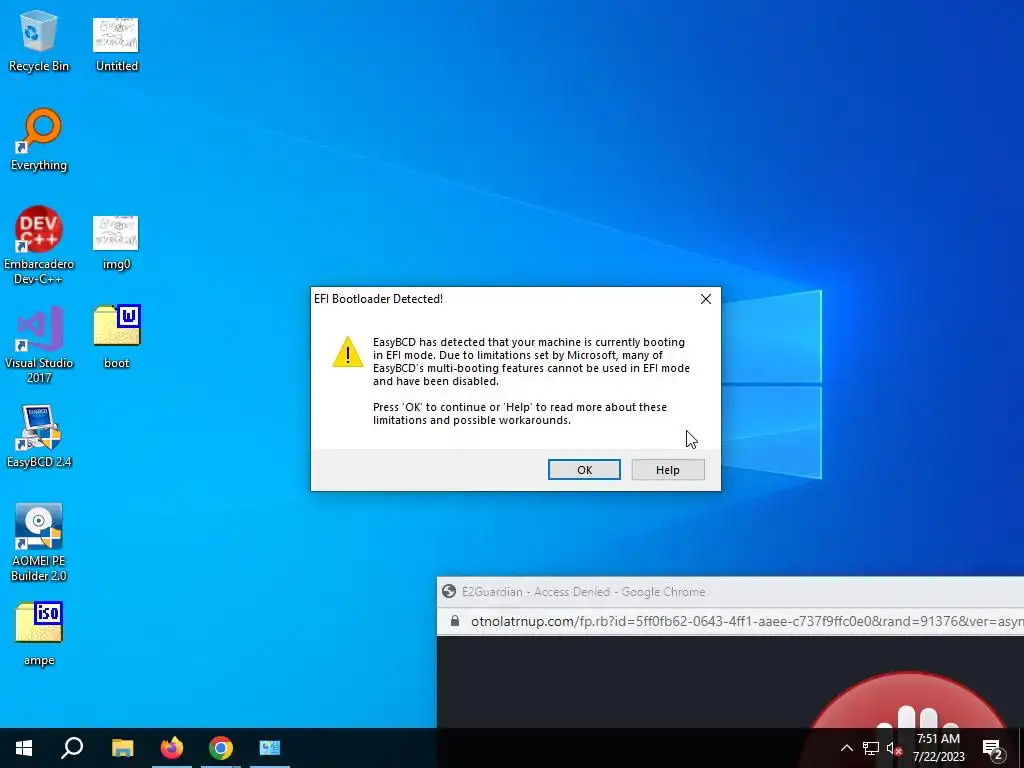
Task: Click the EFI Bootloader Detected! title bar
Action: point(502,299)
